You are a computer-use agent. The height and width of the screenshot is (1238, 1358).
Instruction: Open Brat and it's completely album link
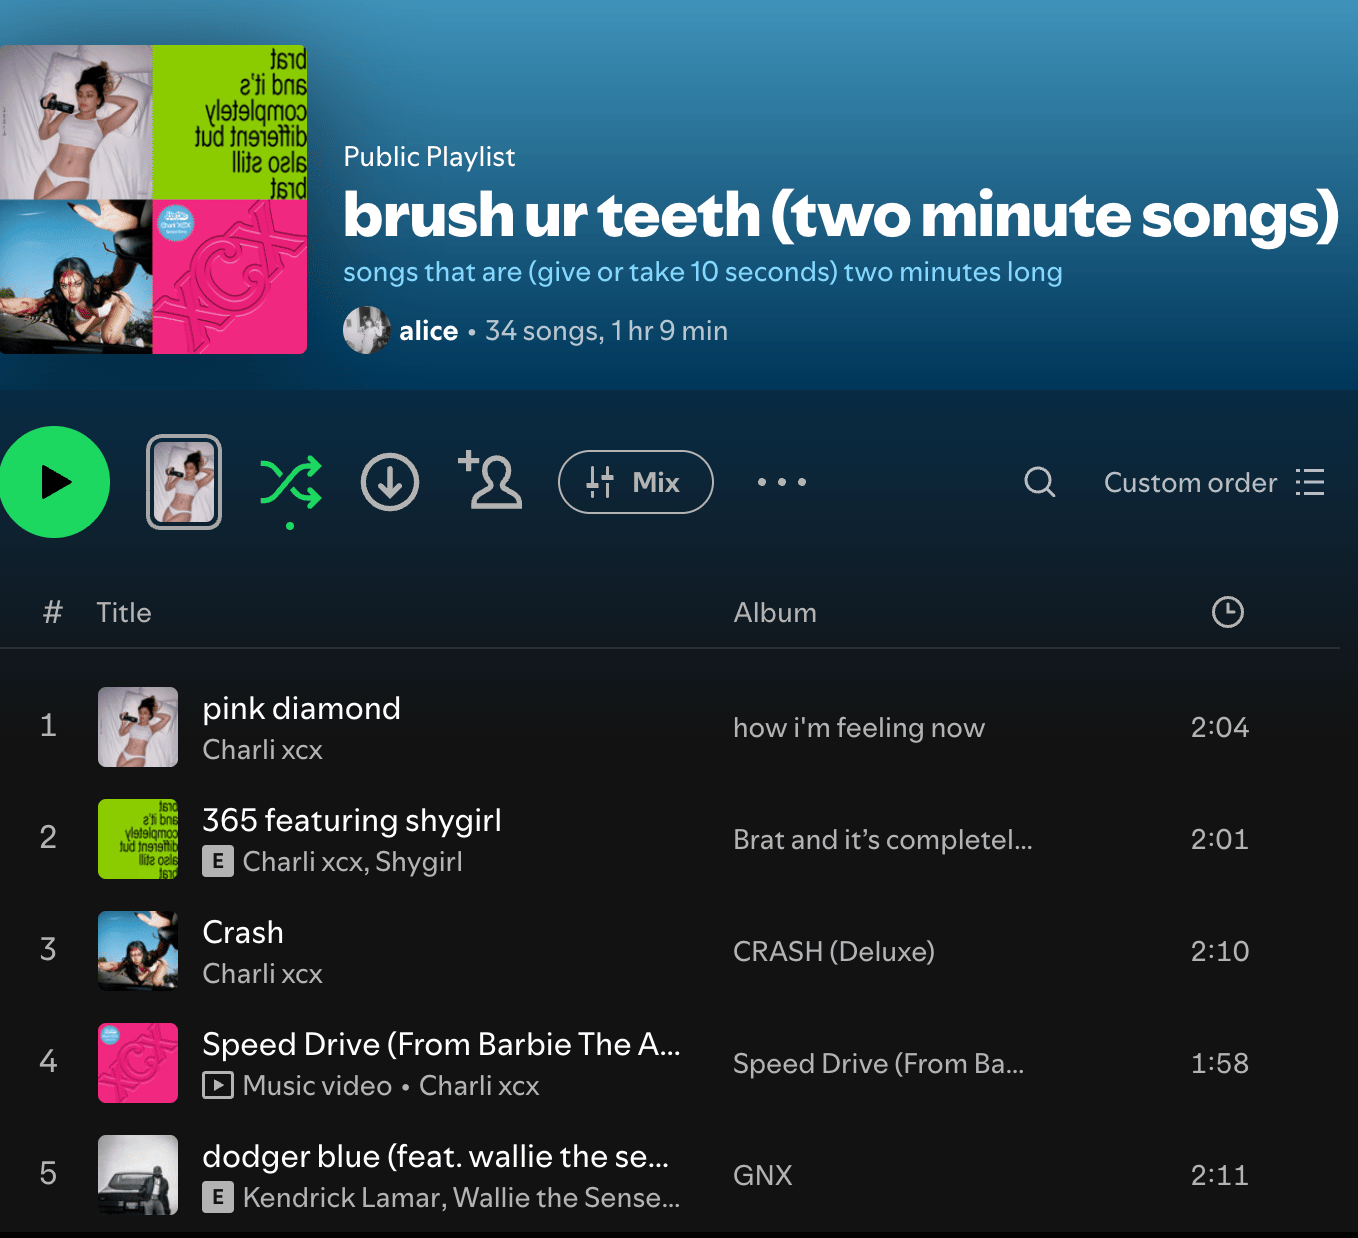point(883,840)
